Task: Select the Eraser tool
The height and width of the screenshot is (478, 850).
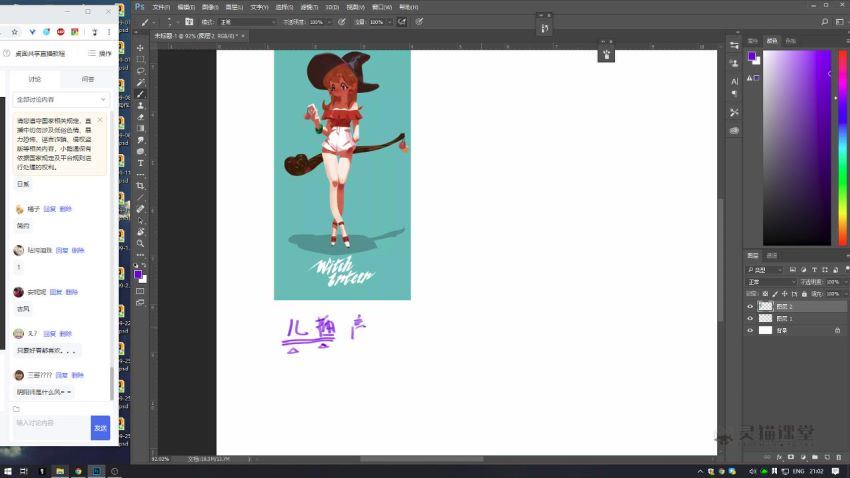Action: (140, 117)
